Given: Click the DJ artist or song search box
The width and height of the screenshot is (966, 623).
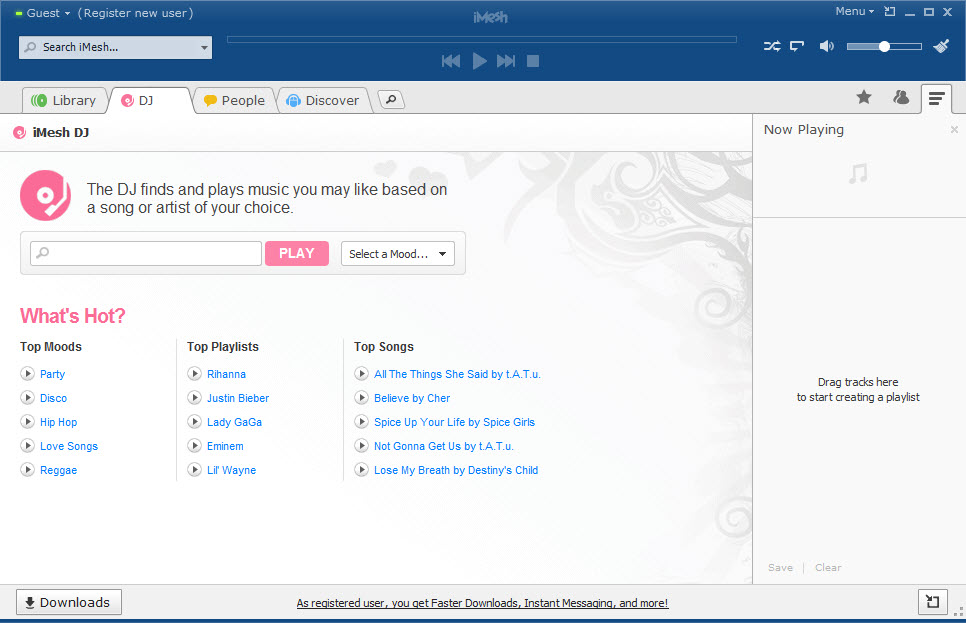Looking at the screenshot, I should point(146,253).
